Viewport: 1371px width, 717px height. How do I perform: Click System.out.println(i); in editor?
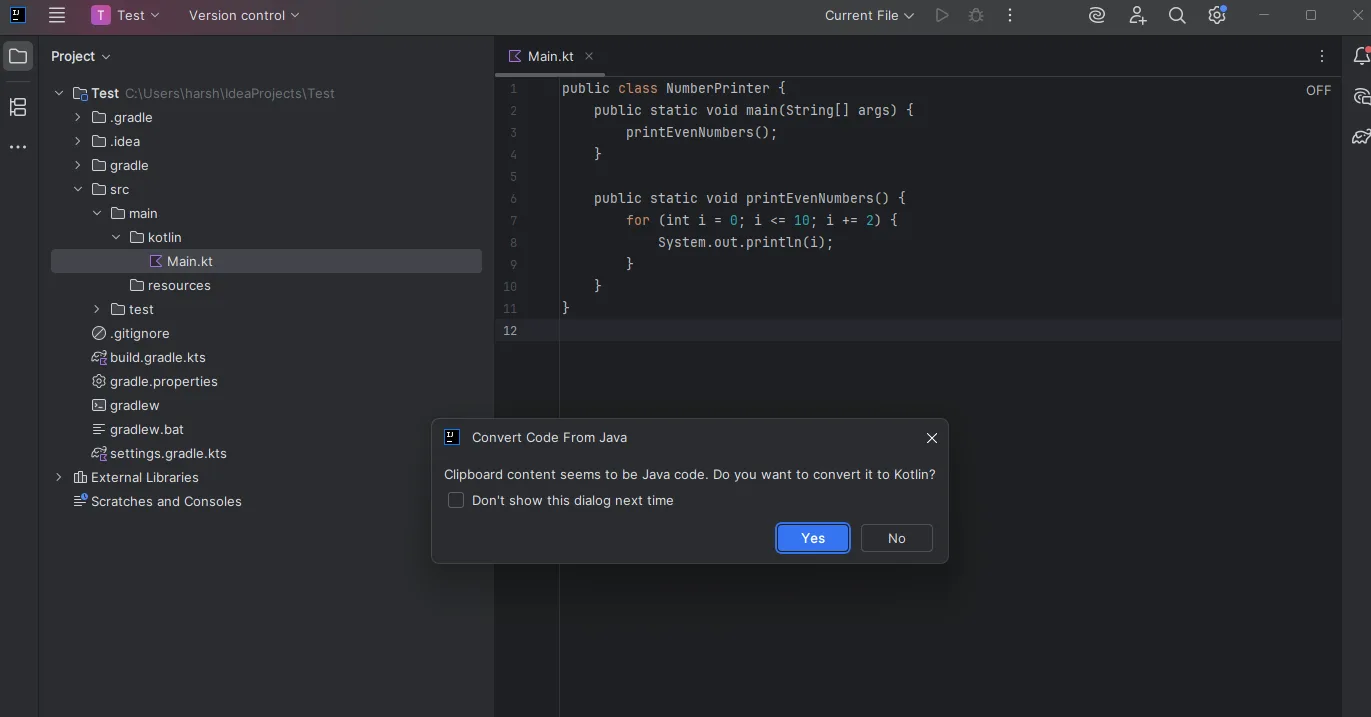pyautogui.click(x=745, y=242)
